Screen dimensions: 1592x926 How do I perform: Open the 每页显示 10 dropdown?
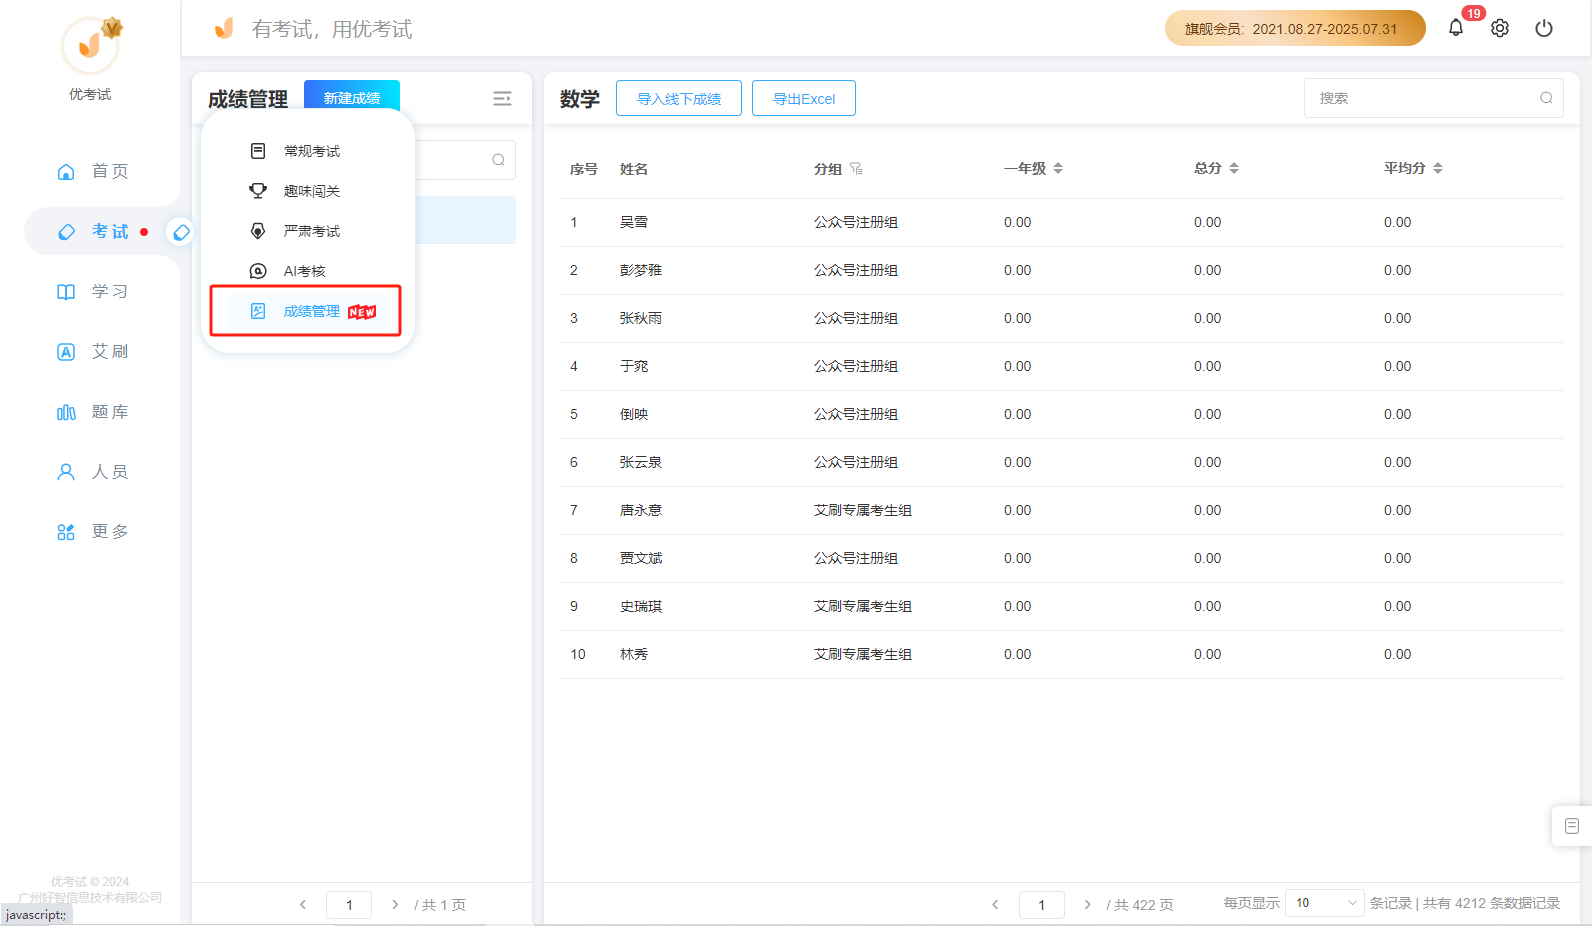point(1324,903)
